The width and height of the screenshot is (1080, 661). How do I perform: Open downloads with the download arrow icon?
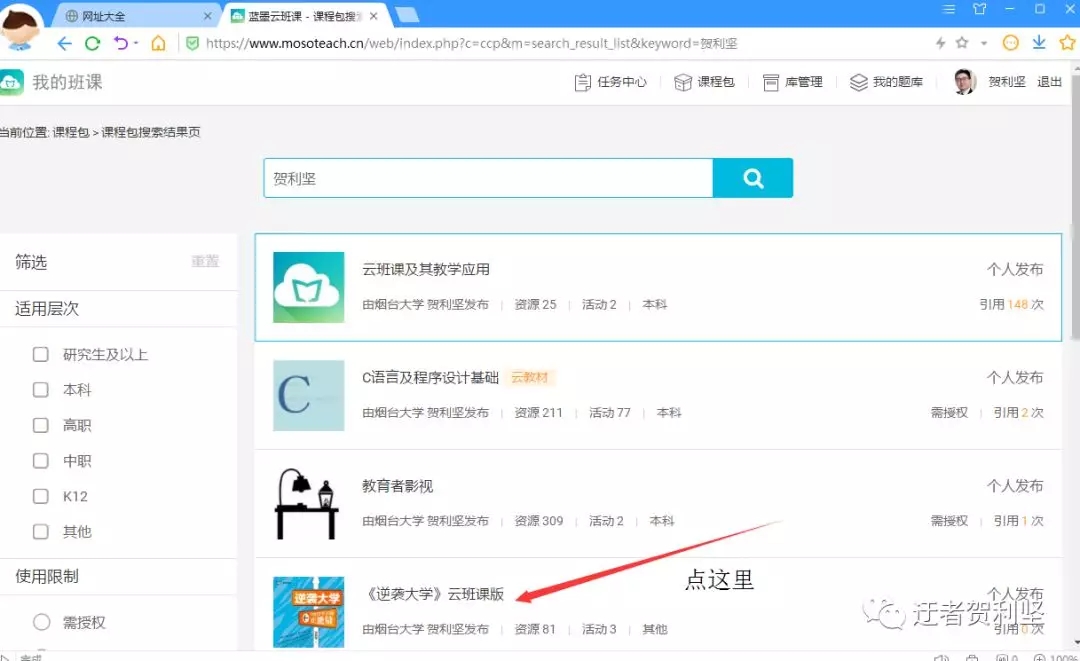click(1039, 43)
